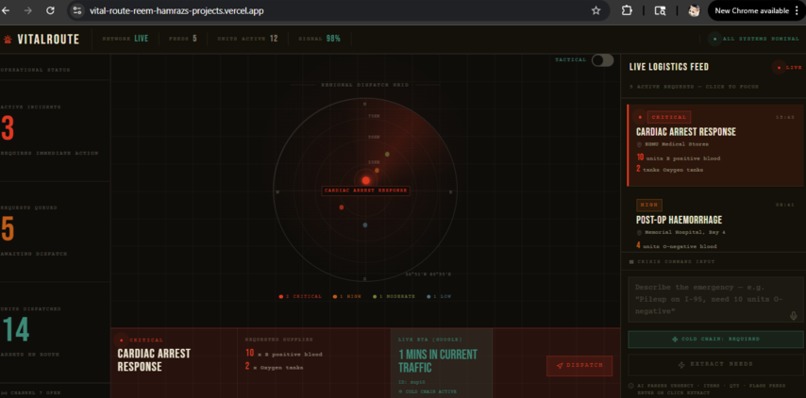
Task: Click the location pin beside Medical Stores address
Action: tap(639, 144)
